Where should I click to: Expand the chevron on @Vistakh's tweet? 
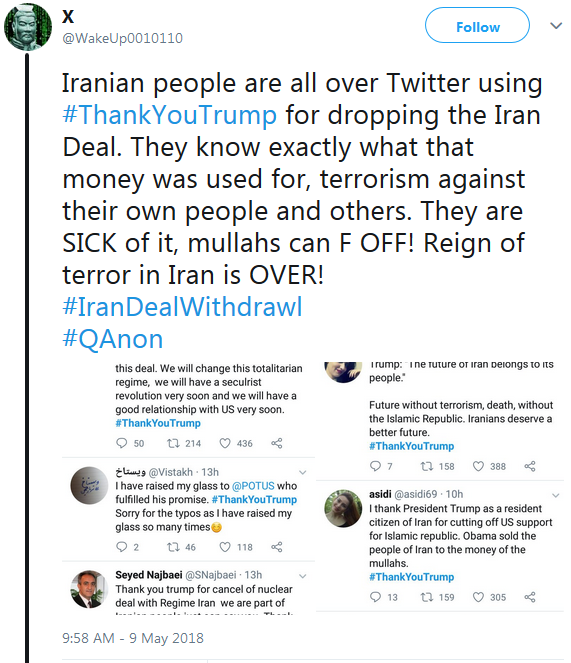(303, 472)
